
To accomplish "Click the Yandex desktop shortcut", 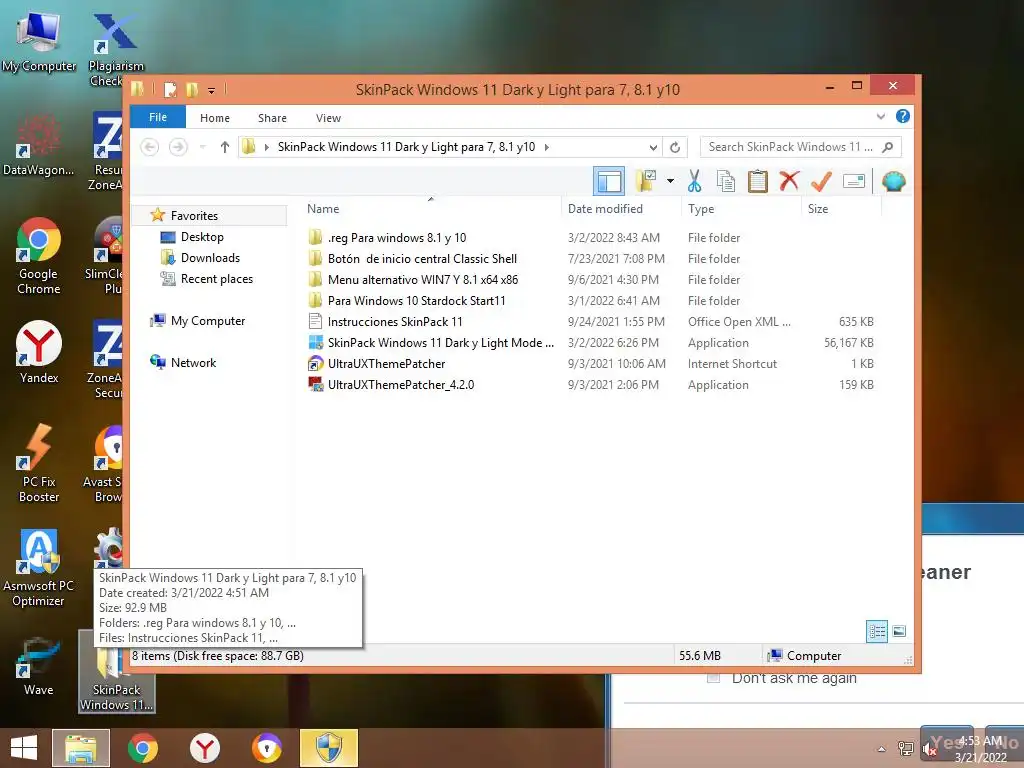I will tap(39, 353).
